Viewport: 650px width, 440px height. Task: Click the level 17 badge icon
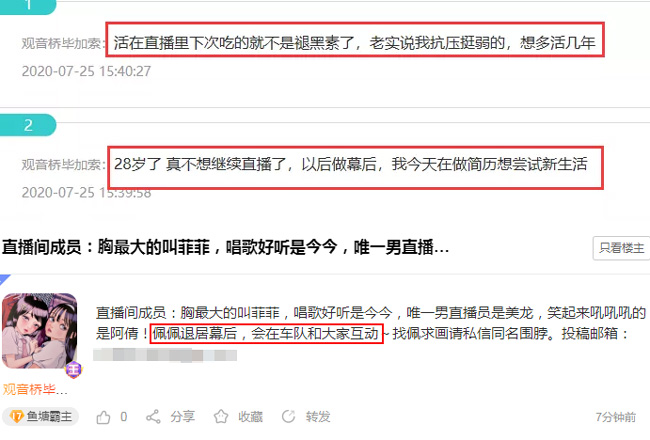(16, 416)
